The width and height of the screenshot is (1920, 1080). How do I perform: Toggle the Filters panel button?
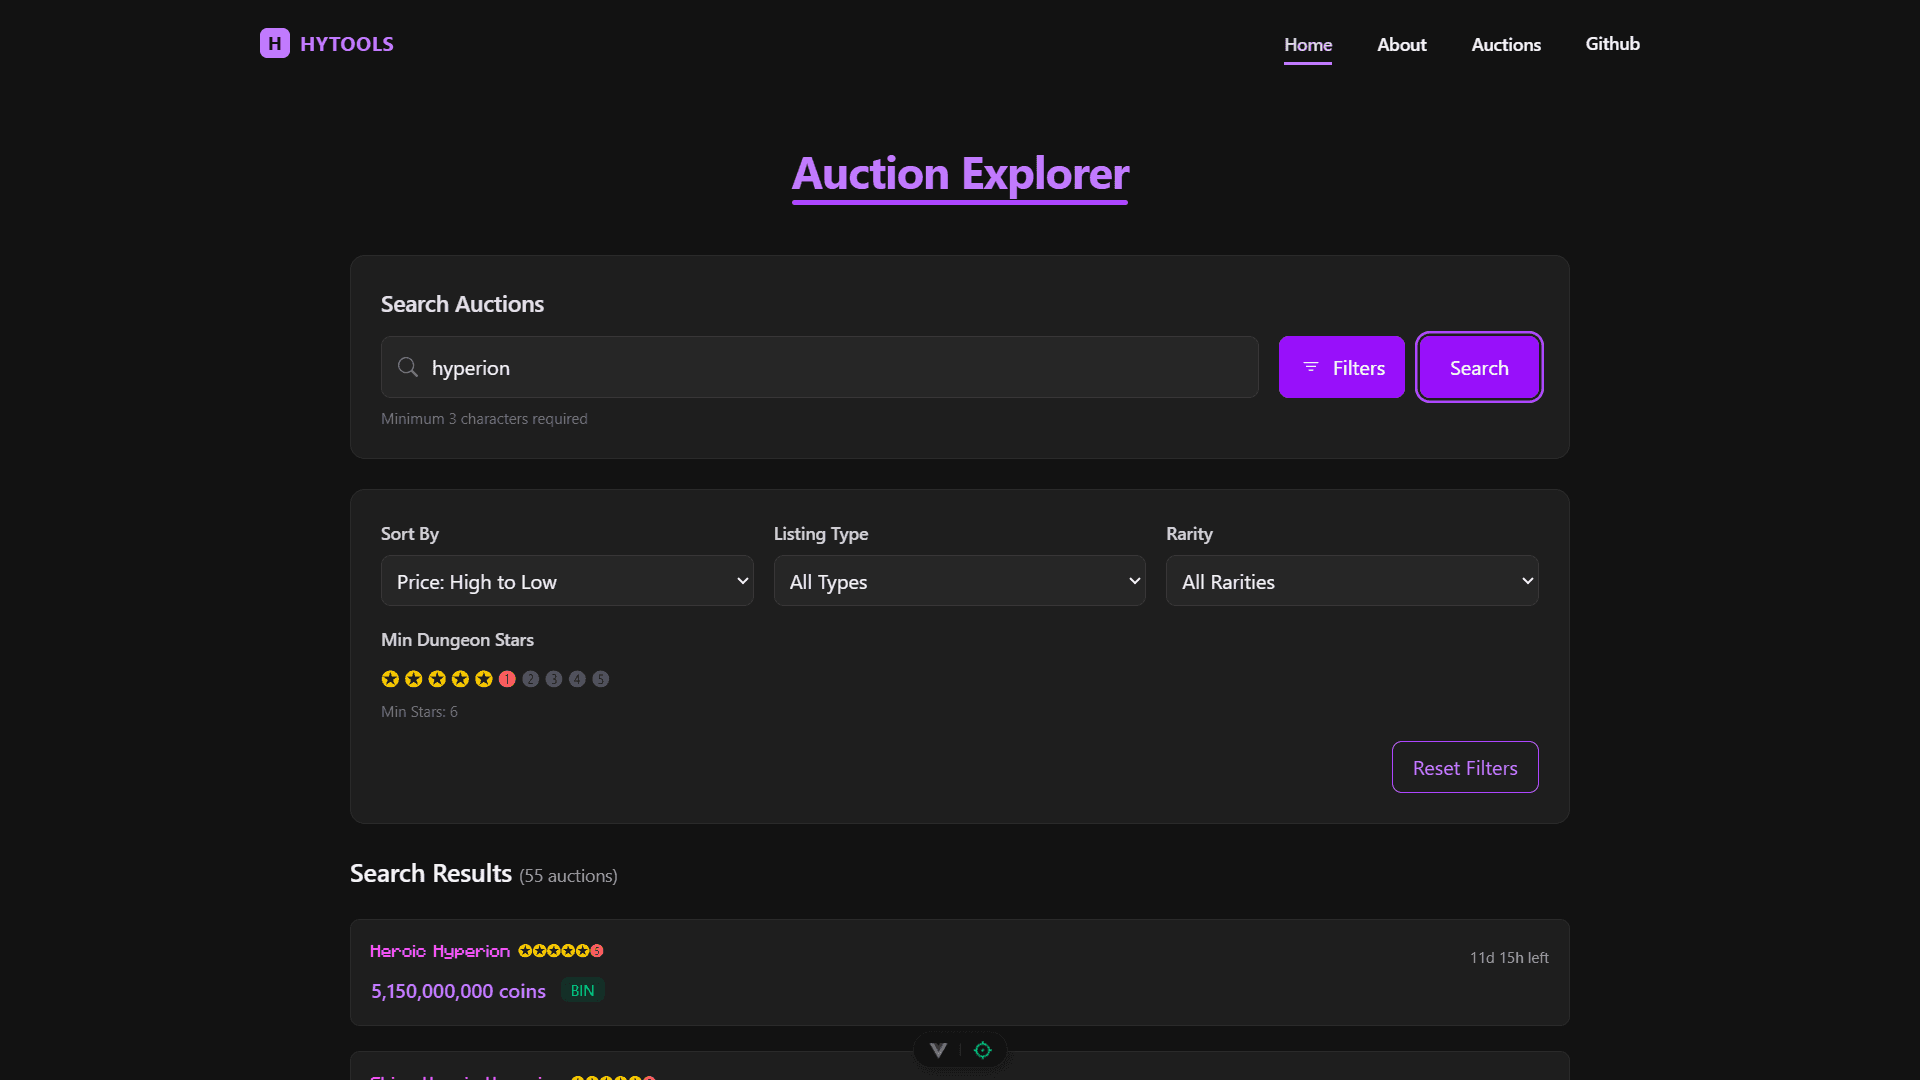tap(1341, 367)
